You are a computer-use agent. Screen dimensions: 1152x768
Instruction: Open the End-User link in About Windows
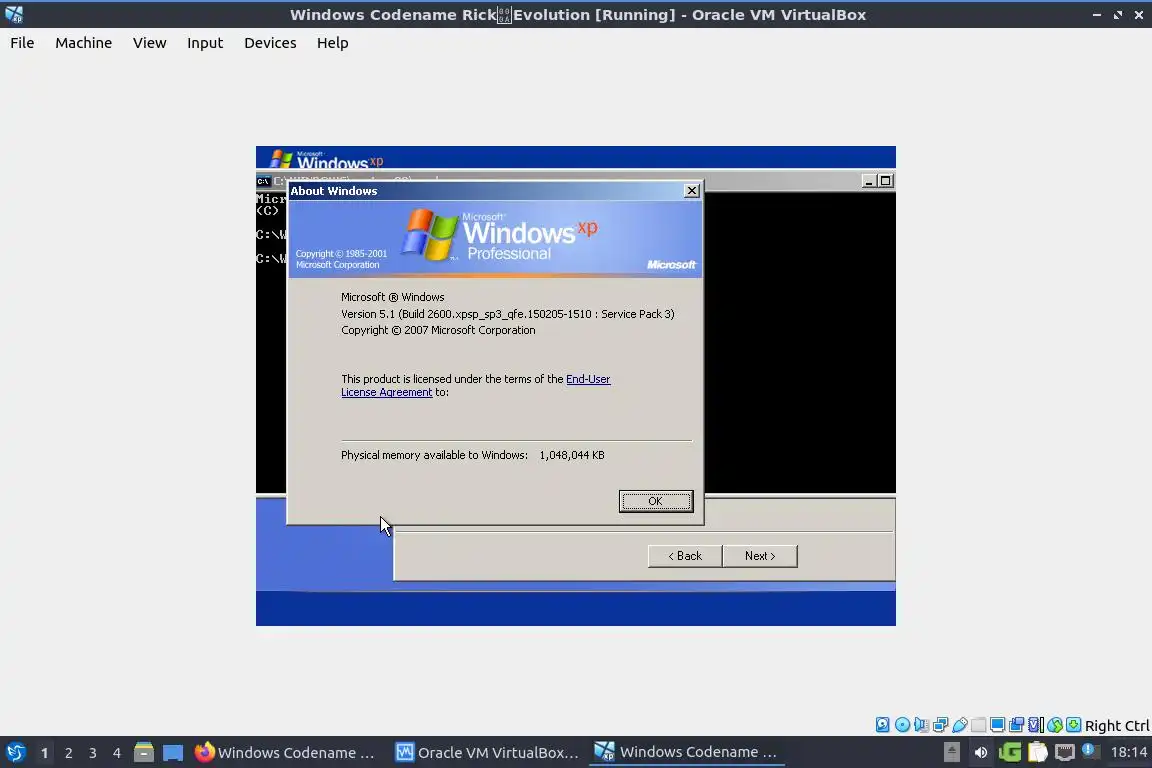588,379
